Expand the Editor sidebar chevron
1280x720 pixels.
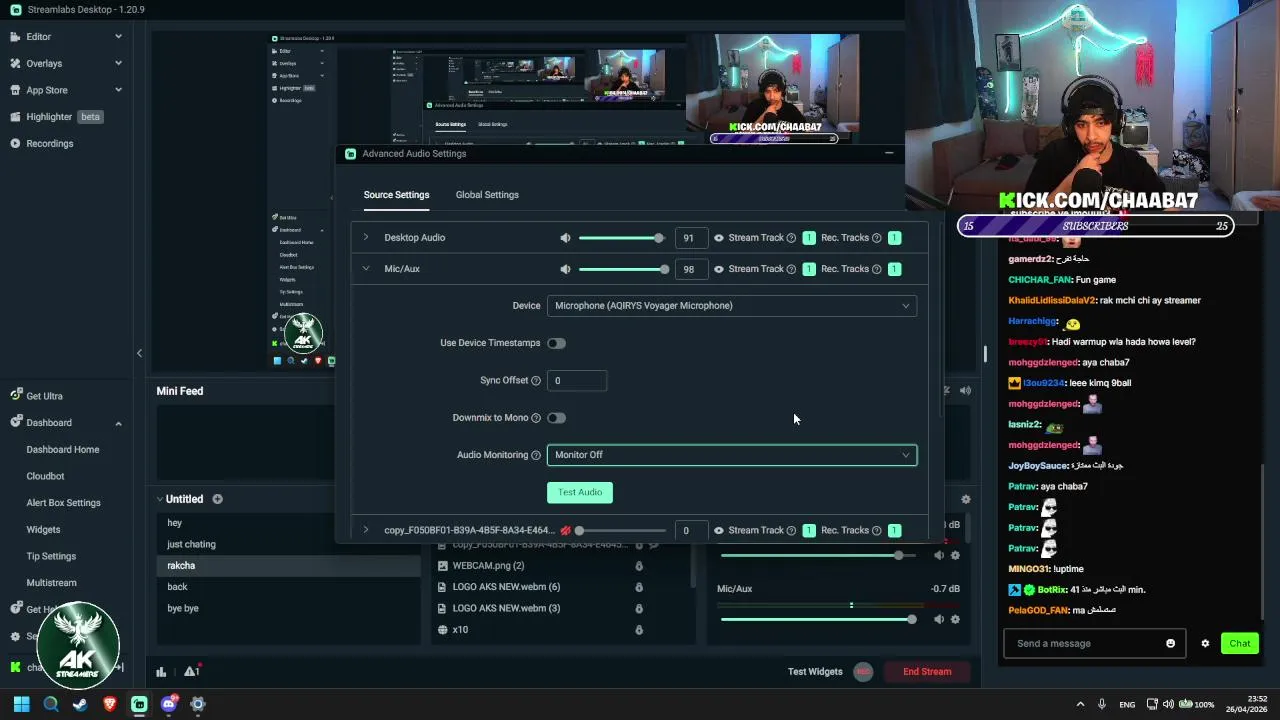click(118, 36)
